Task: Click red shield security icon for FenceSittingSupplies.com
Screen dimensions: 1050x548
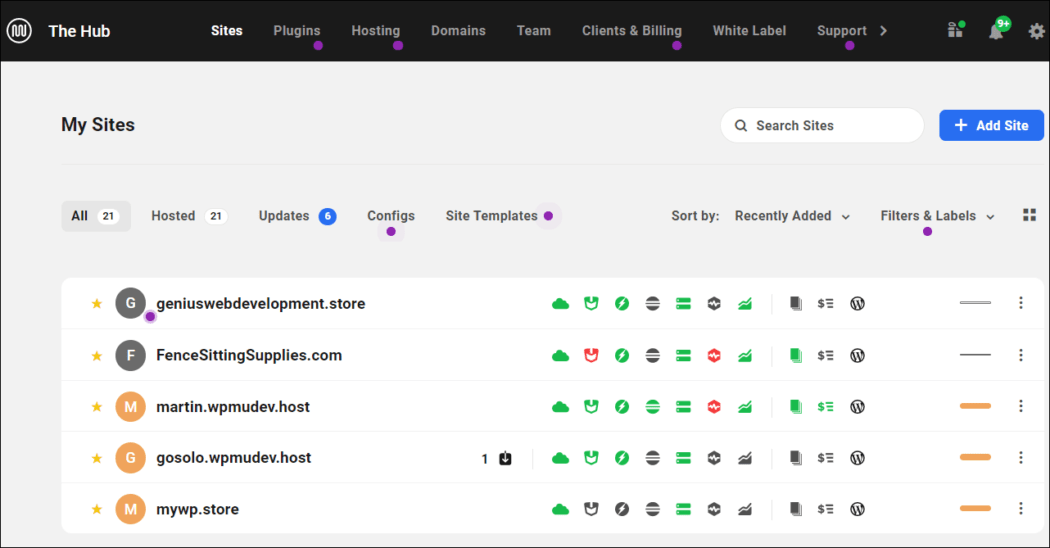Action: click(x=591, y=355)
